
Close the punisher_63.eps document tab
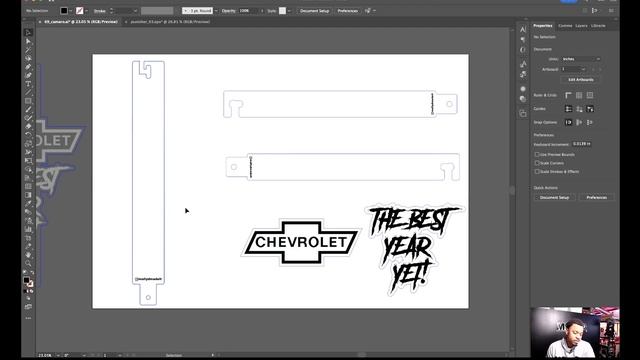126,22
